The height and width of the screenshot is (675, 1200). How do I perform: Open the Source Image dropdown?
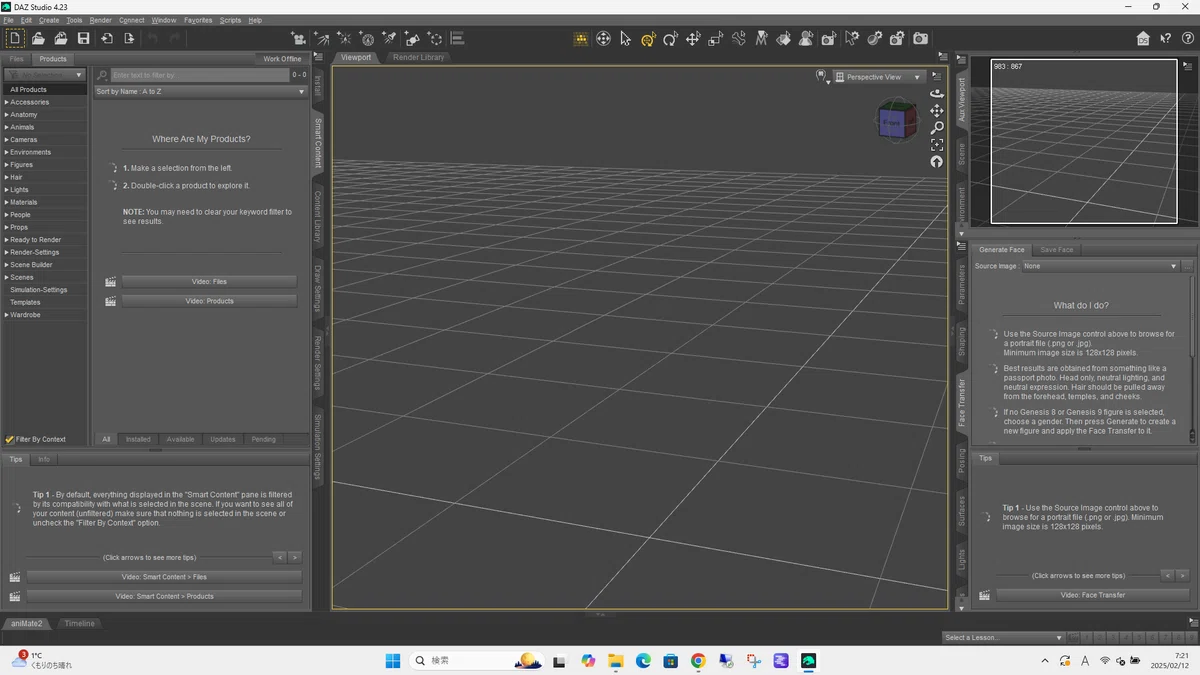coord(1101,266)
